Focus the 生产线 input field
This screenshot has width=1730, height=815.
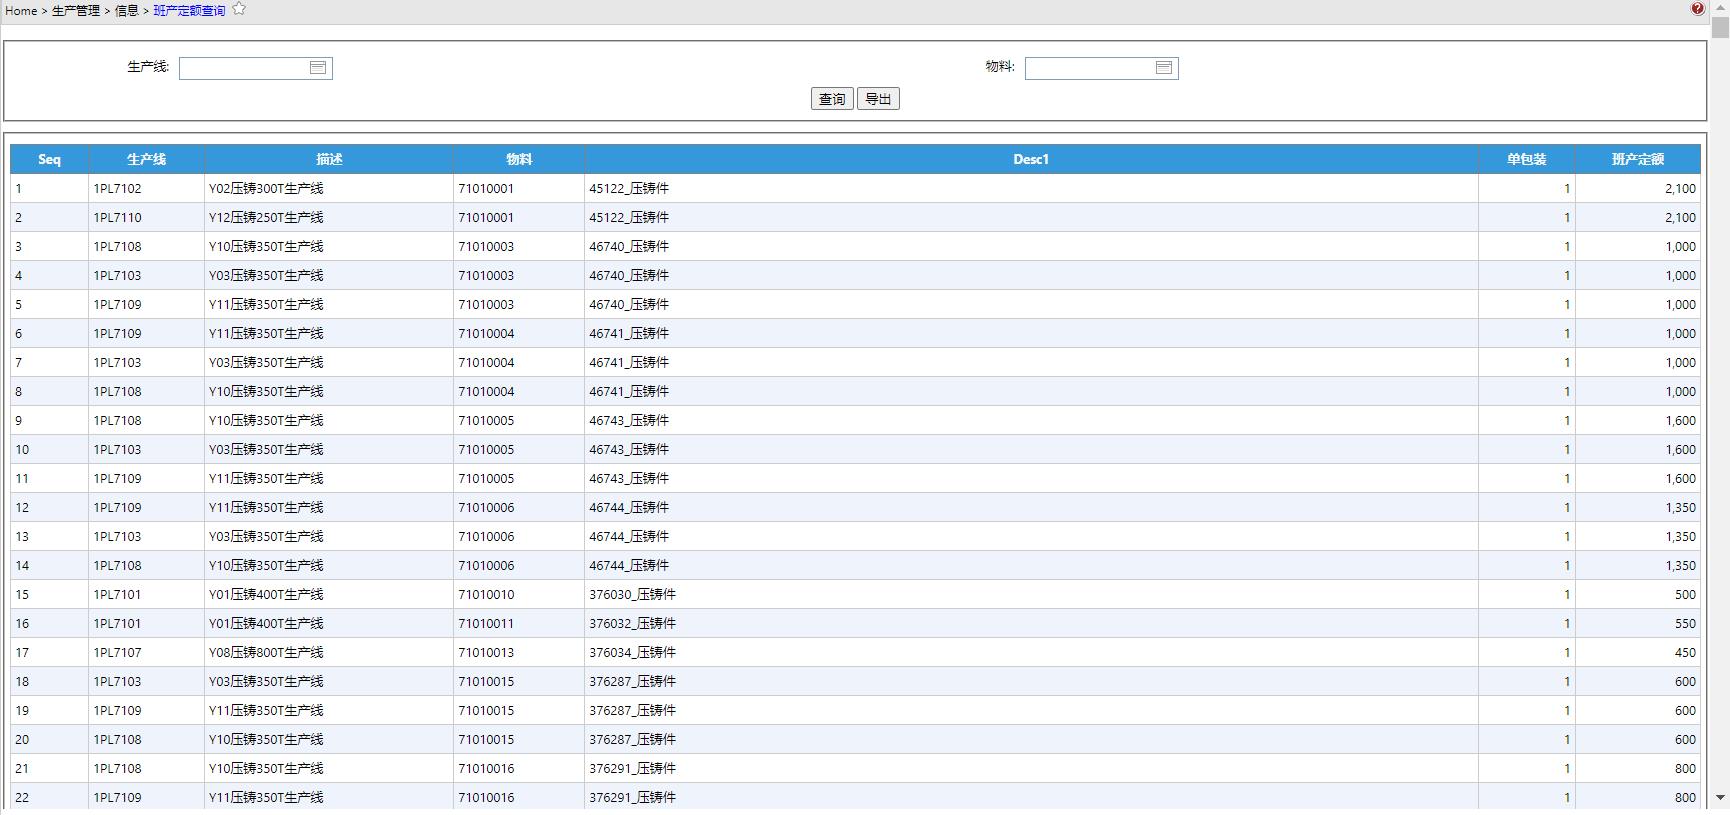pyautogui.click(x=242, y=68)
